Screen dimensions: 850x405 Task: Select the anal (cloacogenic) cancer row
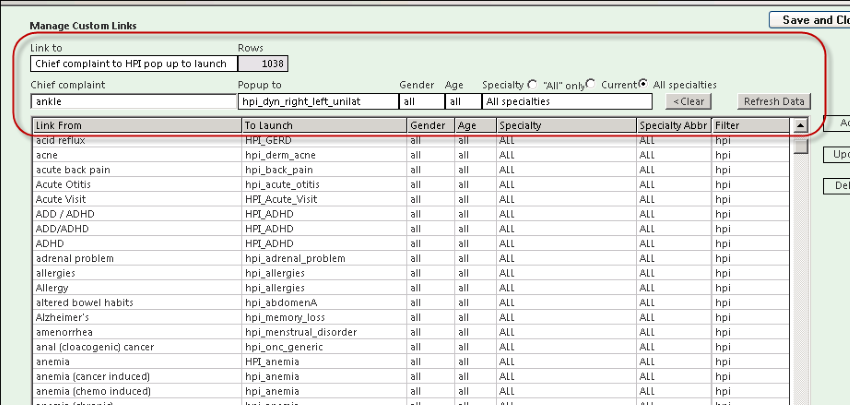(411, 346)
